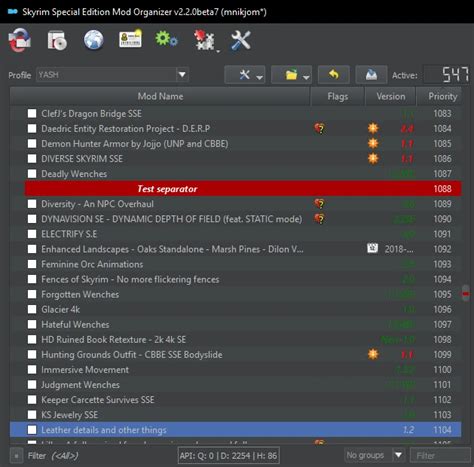Click the calendar version icon on Enhanced Landscapes
474x467 pixels.
[372, 248]
